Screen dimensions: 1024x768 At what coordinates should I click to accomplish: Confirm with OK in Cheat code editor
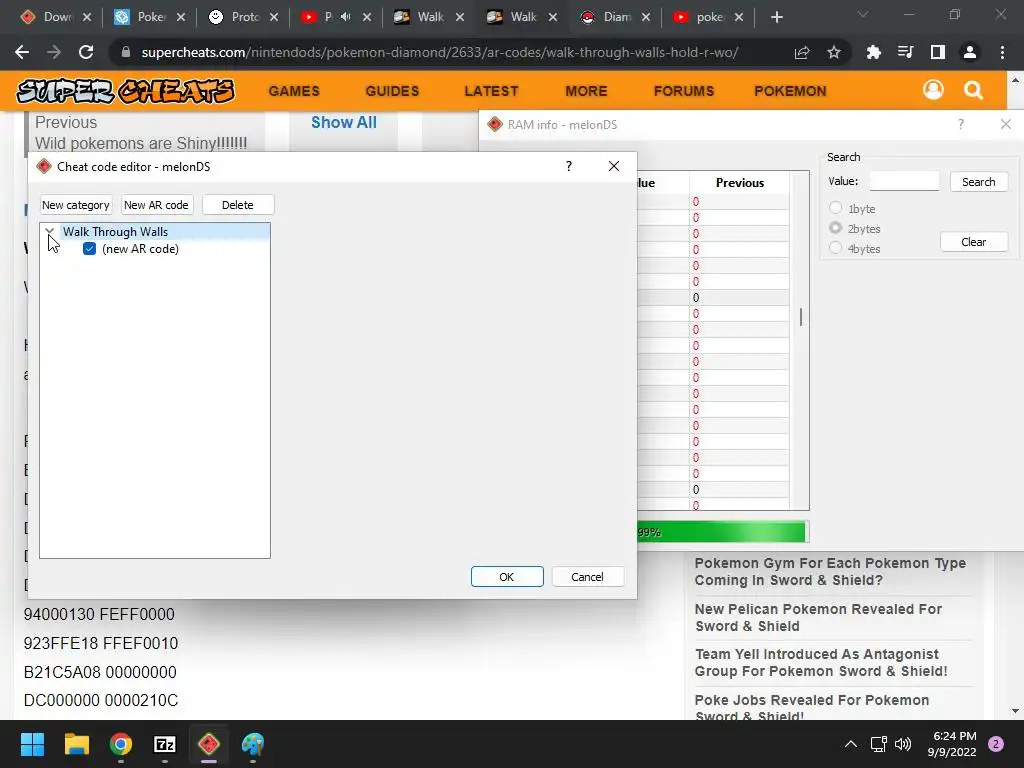pyautogui.click(x=507, y=577)
